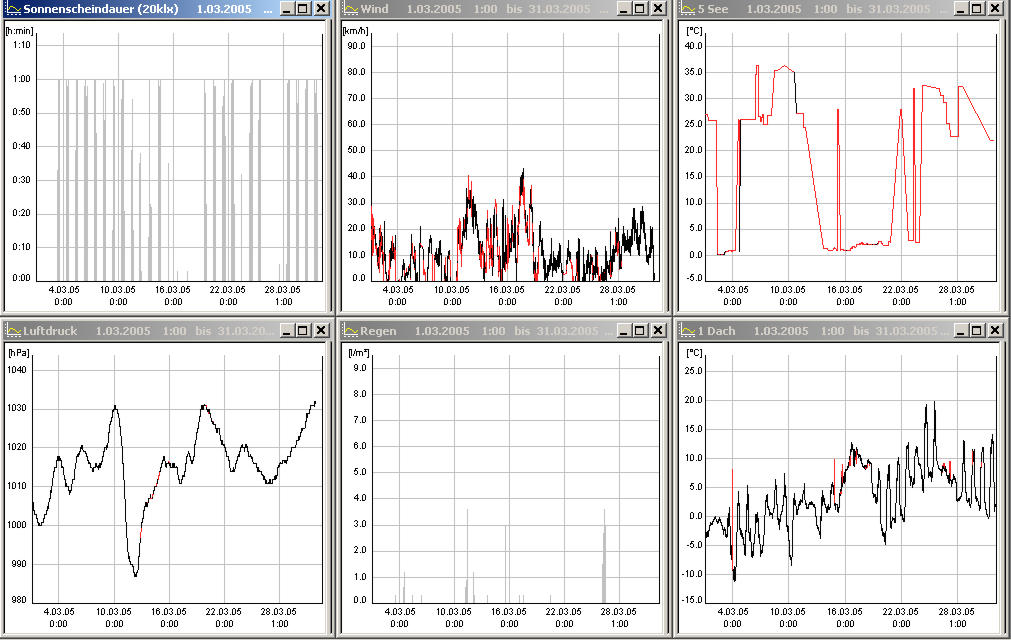The width and height of the screenshot is (1011, 641).
Task: Click the 16.03.05 date label in Wind
Action: point(507,290)
